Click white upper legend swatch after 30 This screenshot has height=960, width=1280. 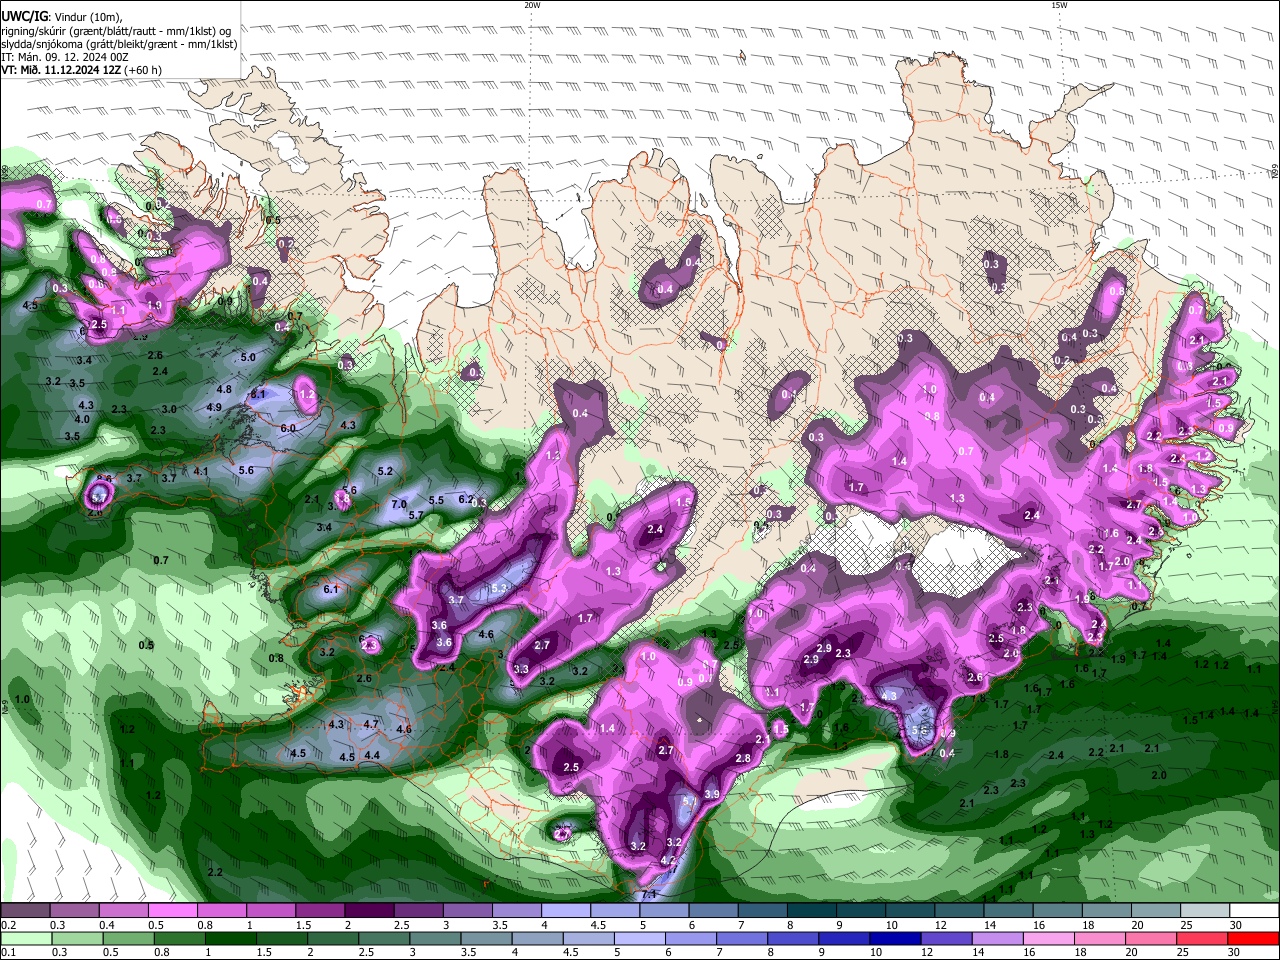pyautogui.click(x=1254, y=910)
